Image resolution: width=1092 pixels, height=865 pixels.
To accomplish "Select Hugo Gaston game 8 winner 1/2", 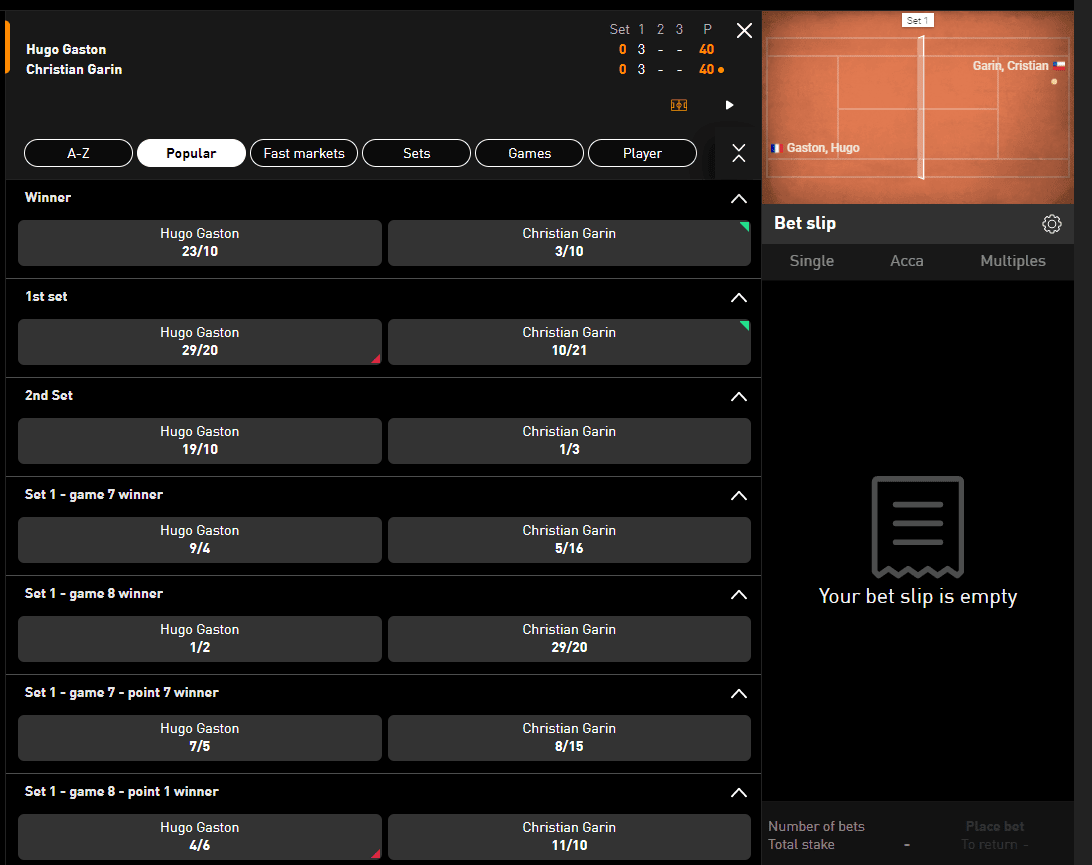I will tap(200, 638).
